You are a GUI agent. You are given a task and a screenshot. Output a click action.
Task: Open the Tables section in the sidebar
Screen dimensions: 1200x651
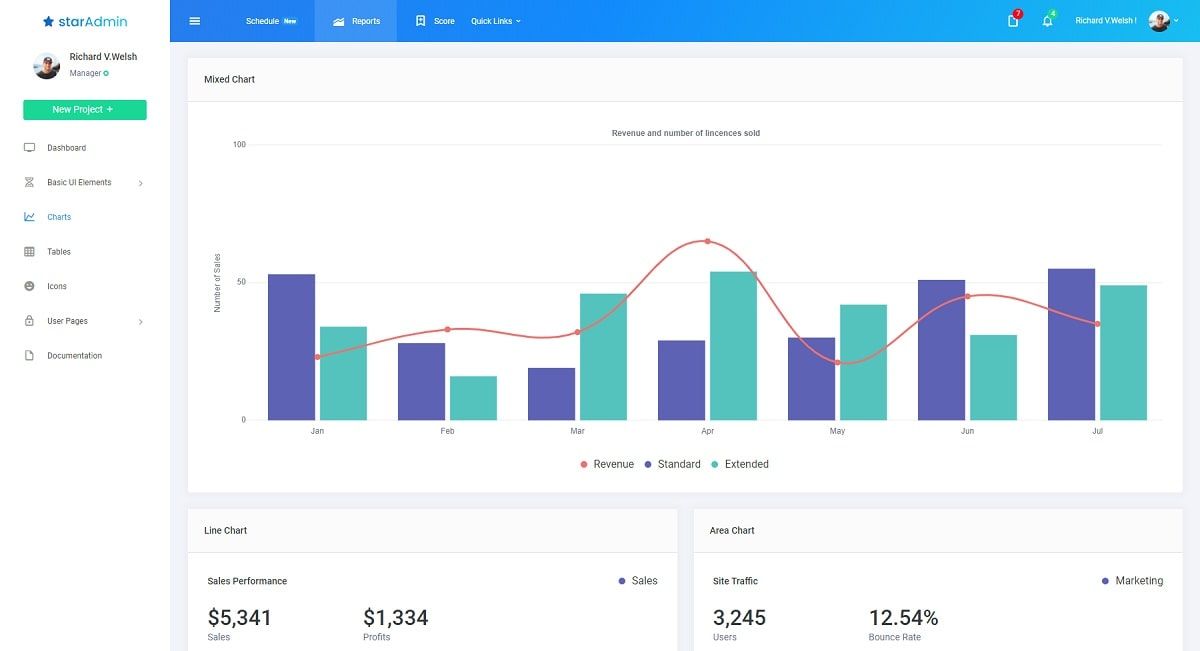[x=60, y=251]
